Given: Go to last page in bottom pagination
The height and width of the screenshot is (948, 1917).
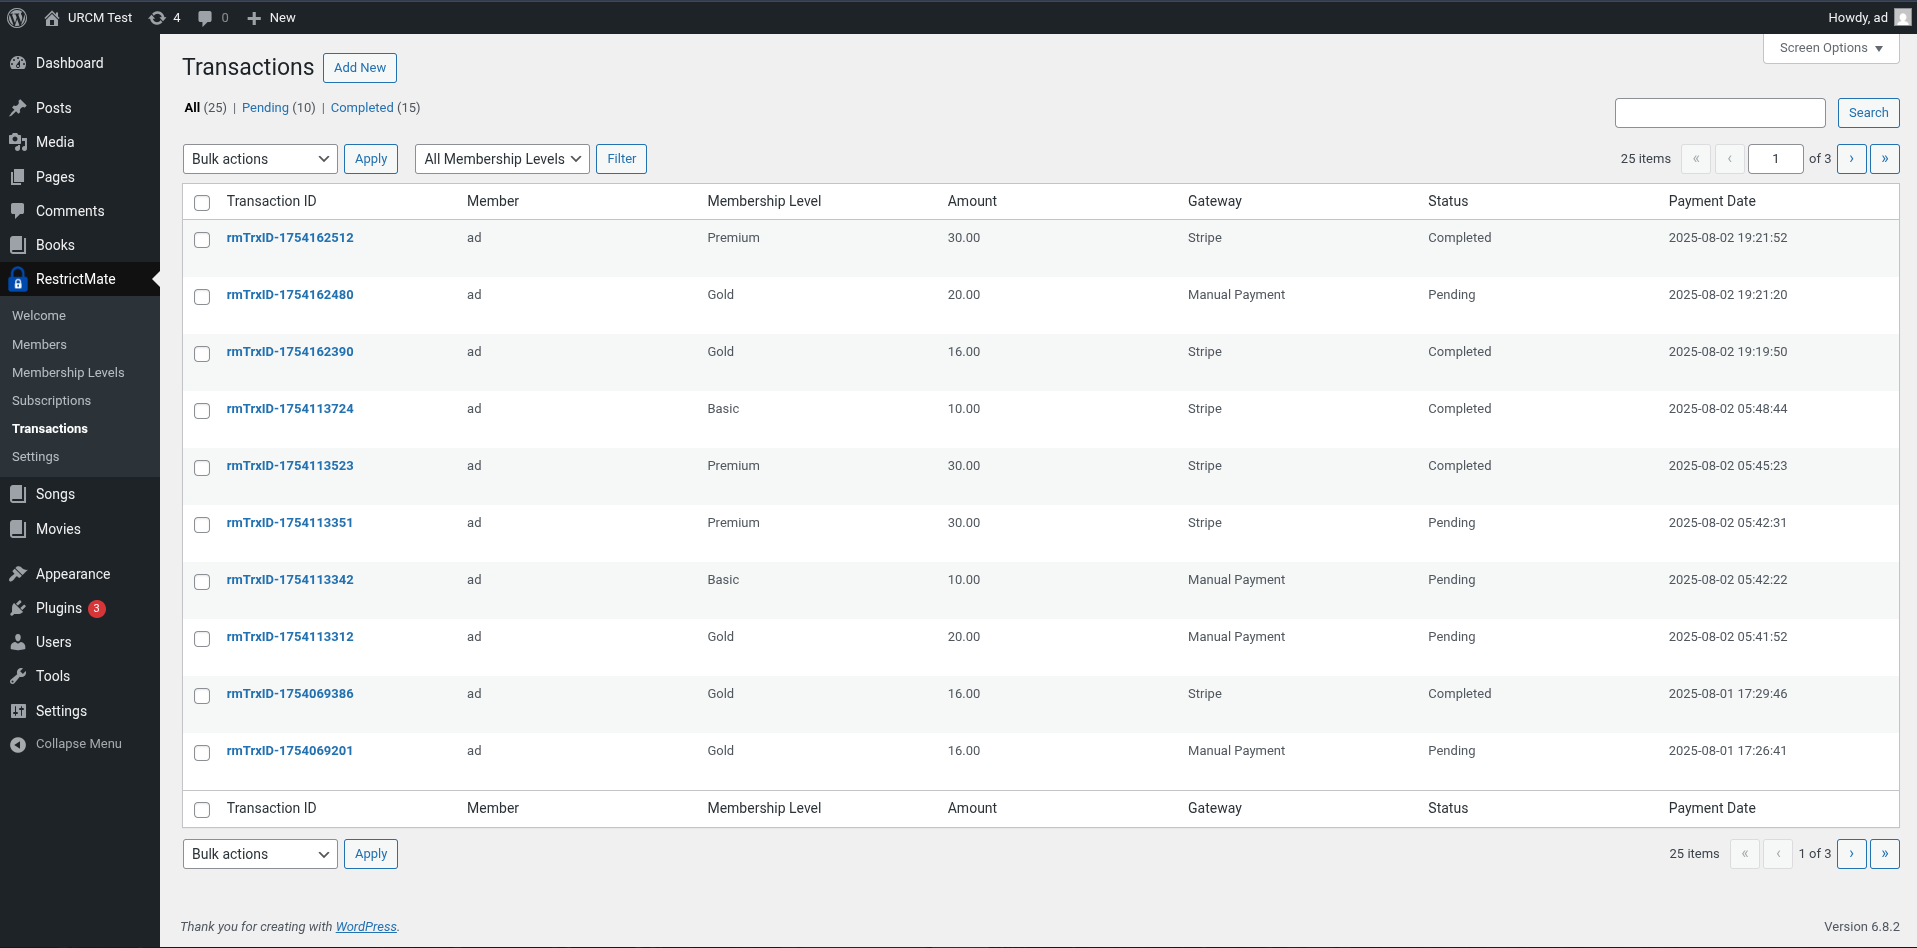Looking at the screenshot, I should (x=1885, y=854).
